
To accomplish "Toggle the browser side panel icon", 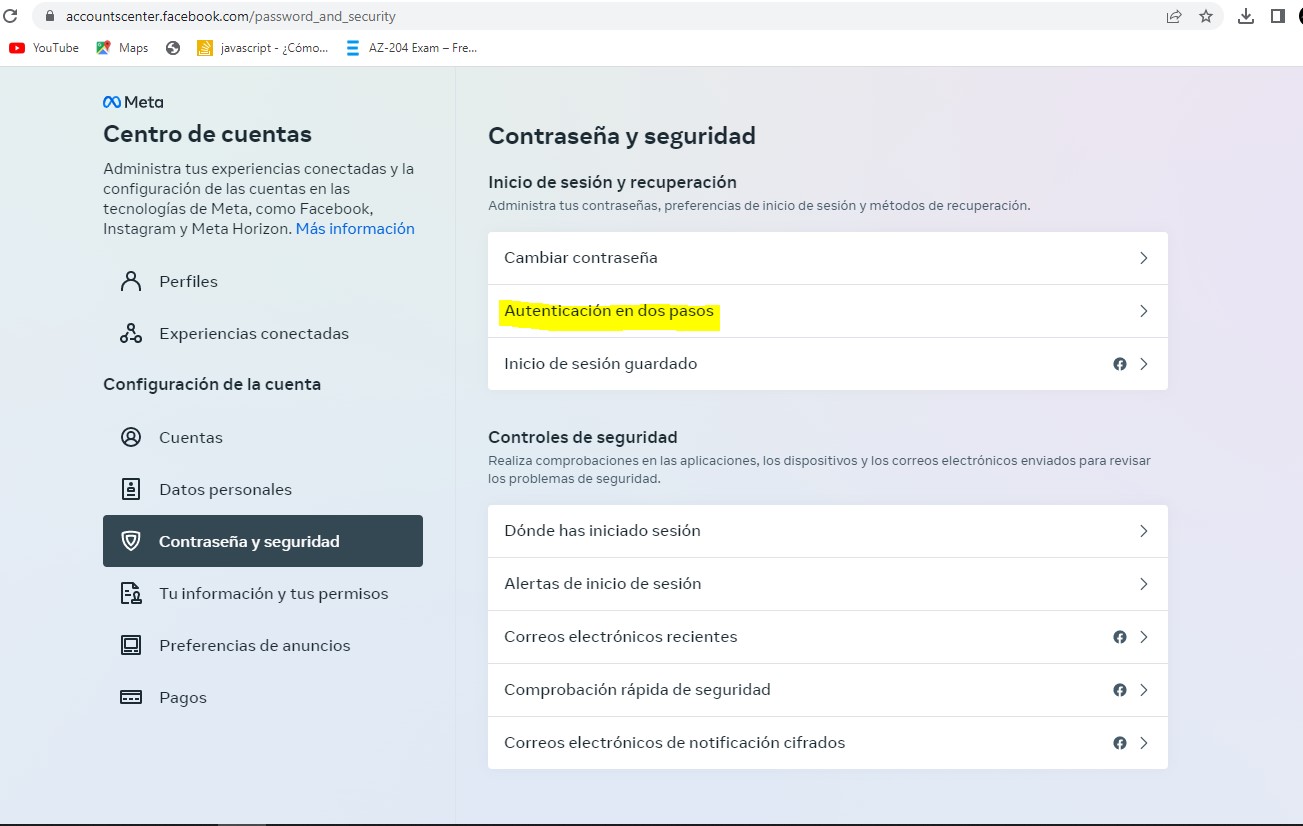I will [1278, 16].
